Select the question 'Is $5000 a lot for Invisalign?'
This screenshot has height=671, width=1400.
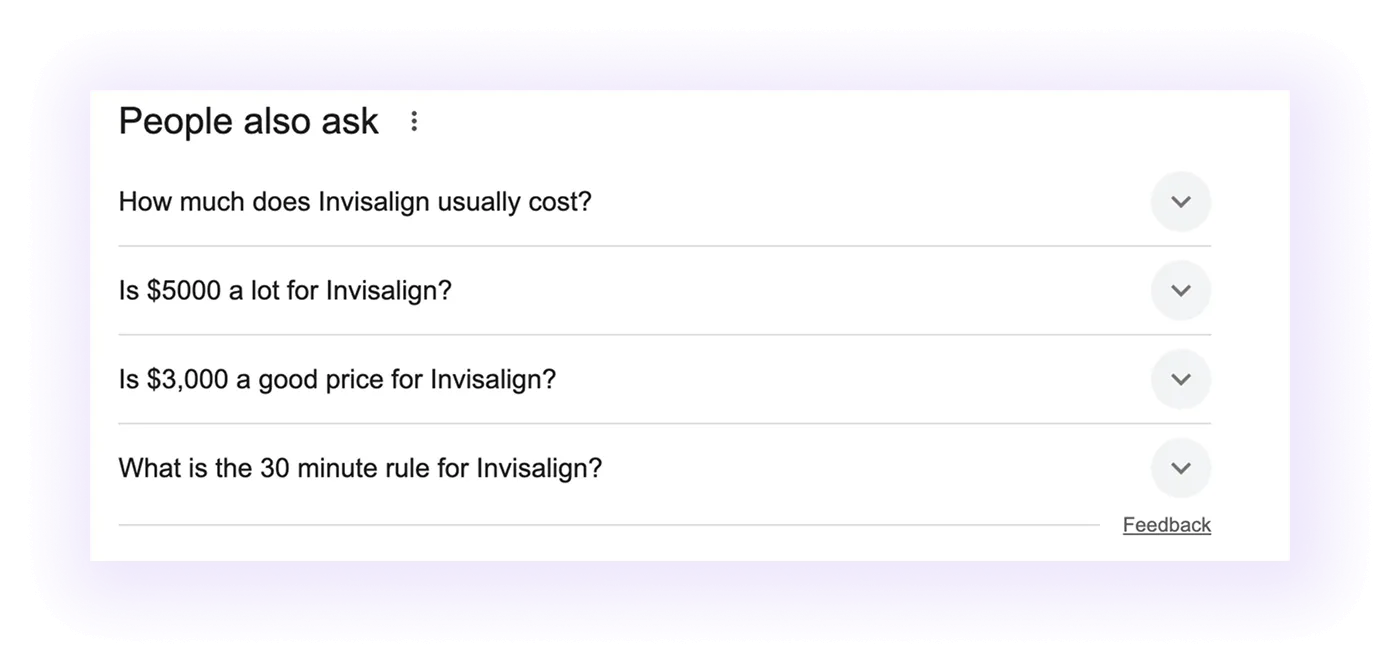coord(285,290)
